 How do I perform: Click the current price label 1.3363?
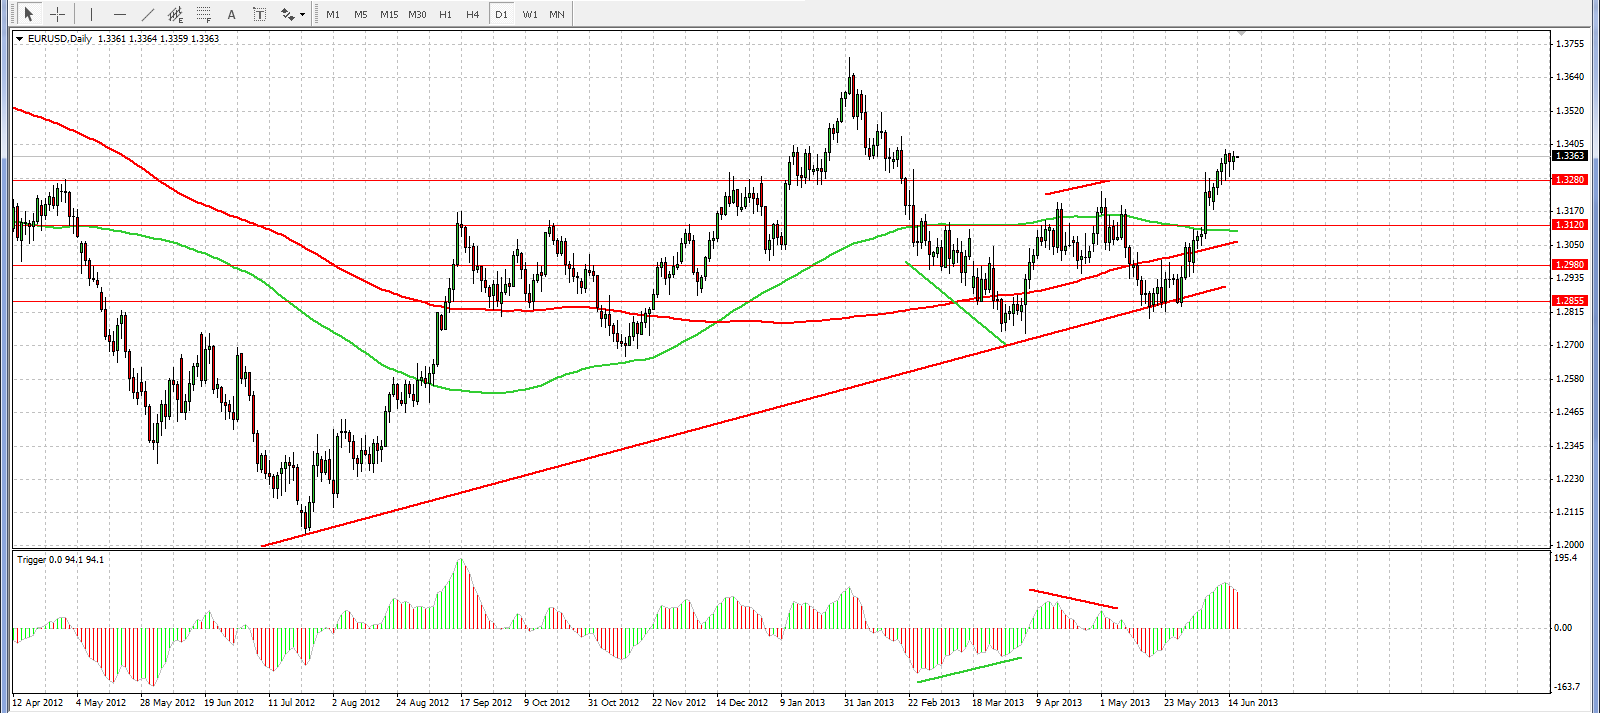pos(1569,156)
